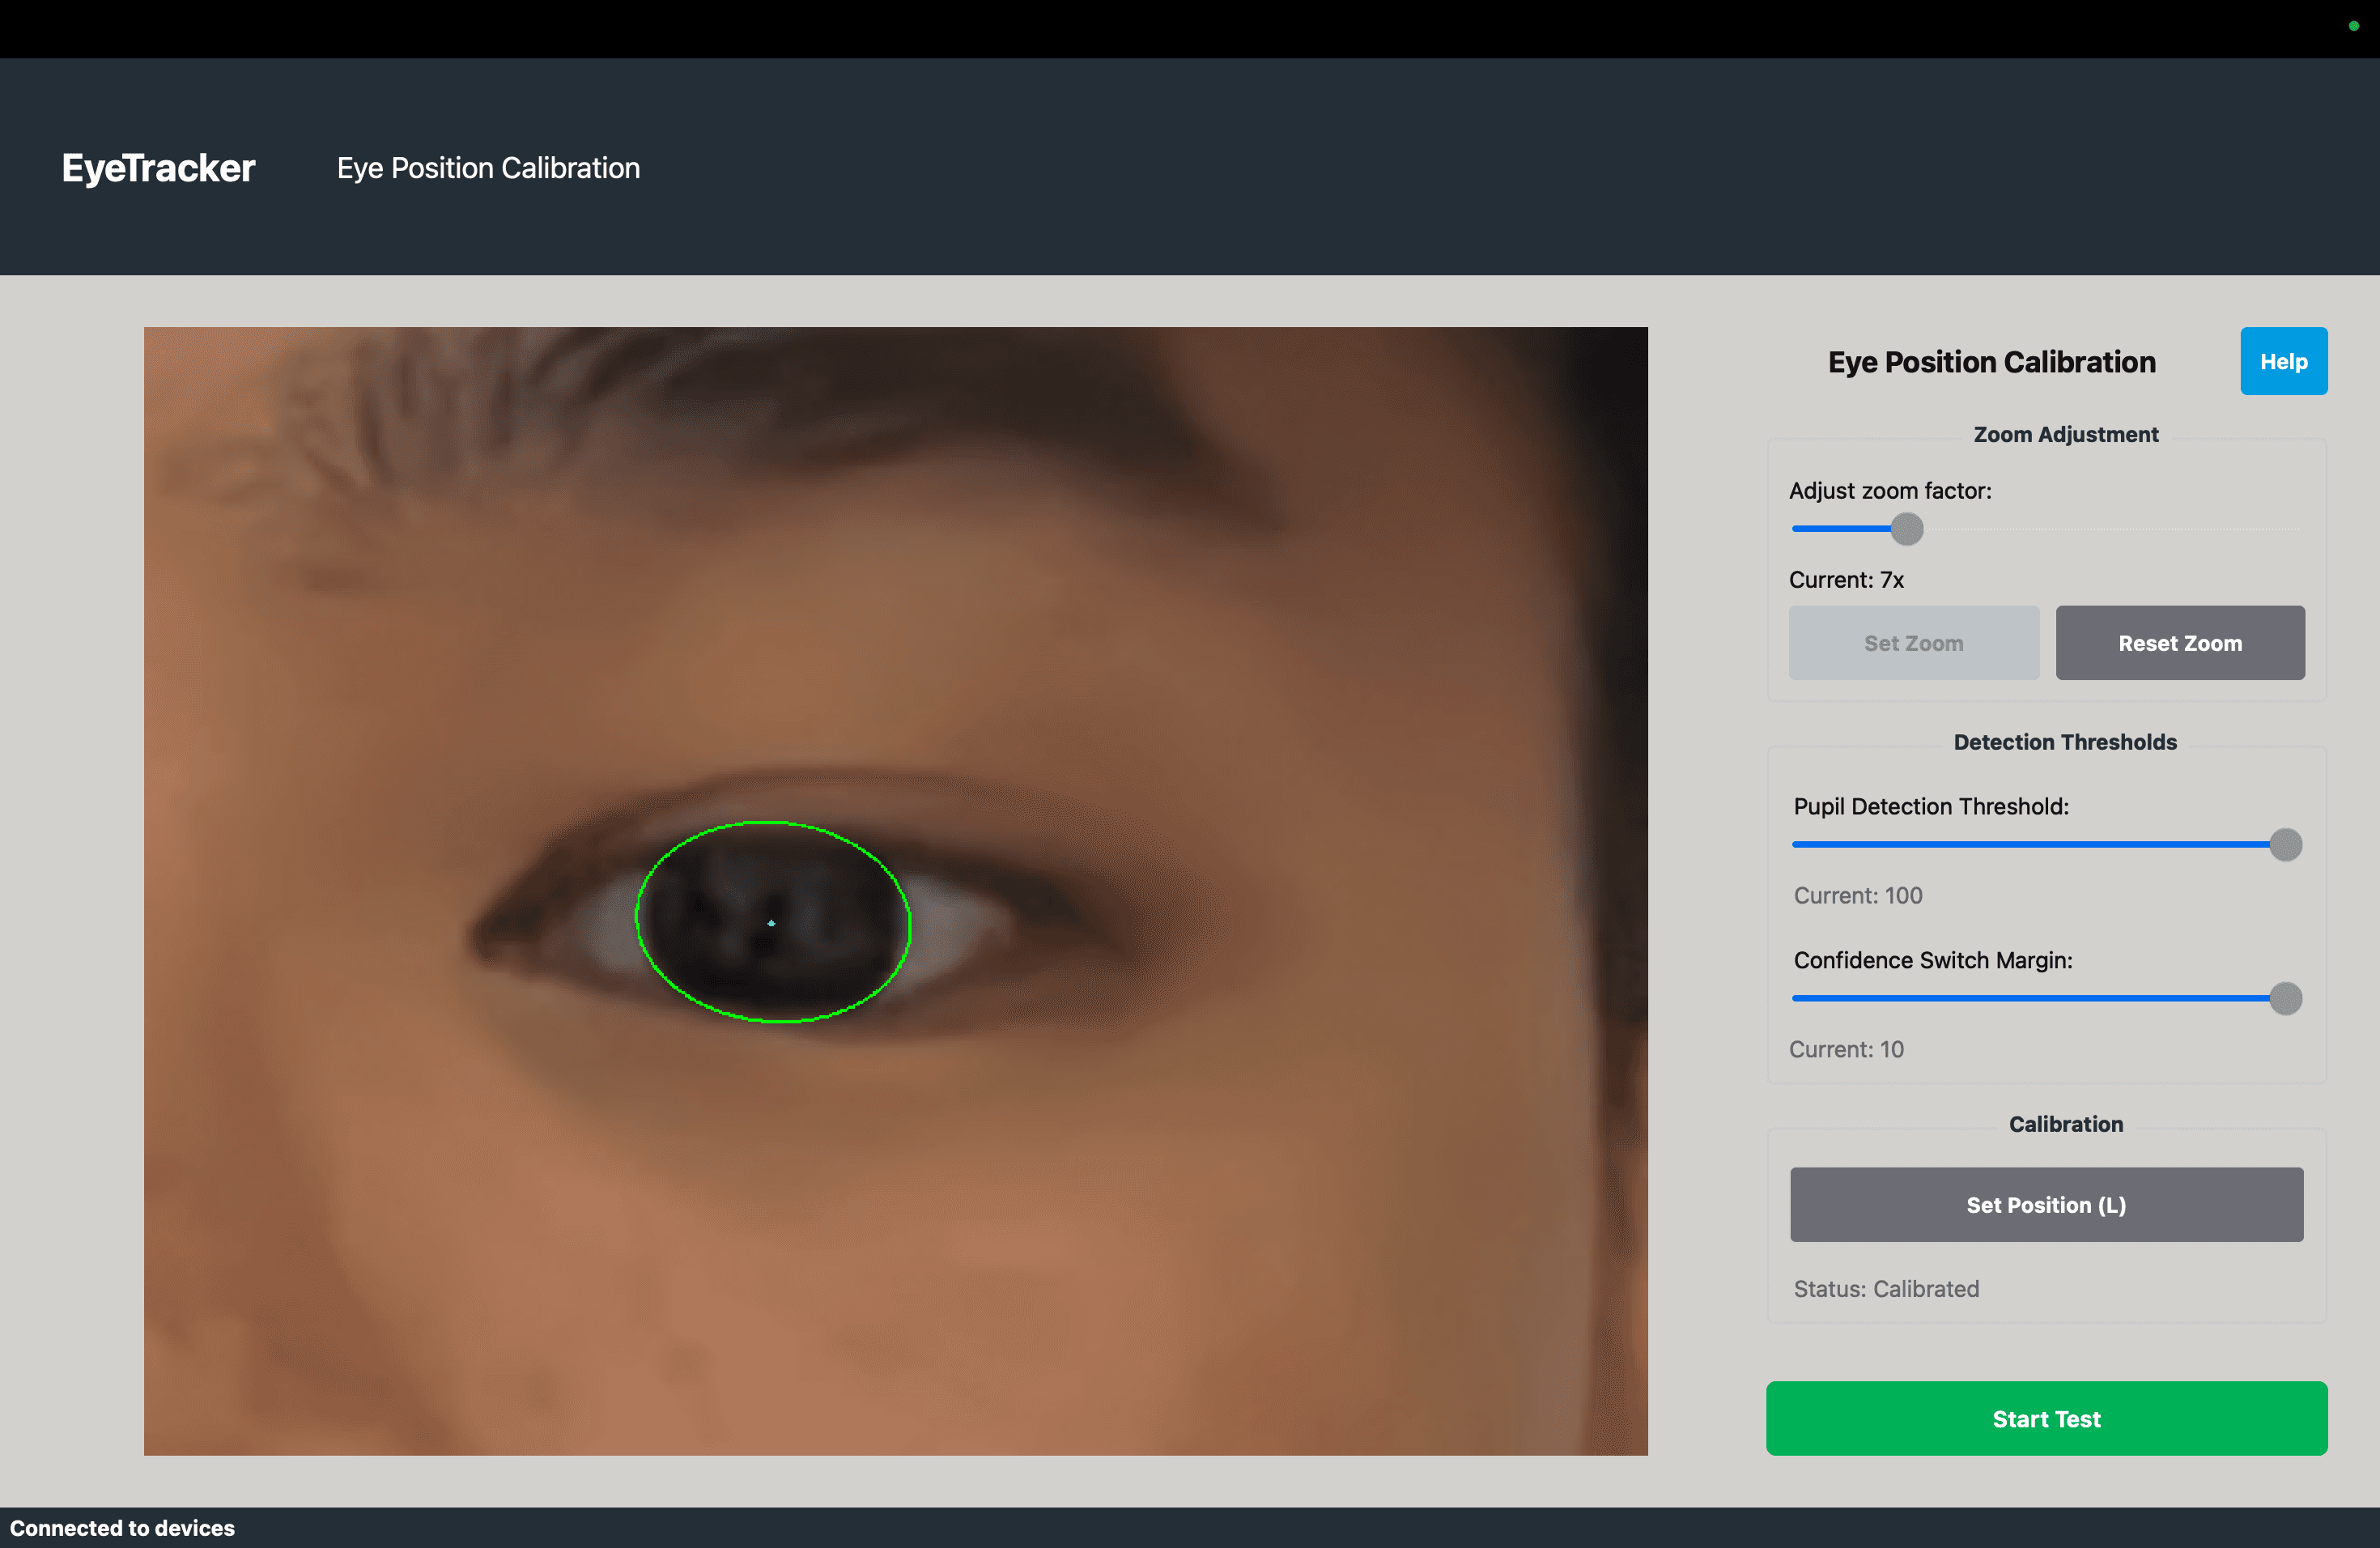The image size is (2380, 1548).
Task: Click the Status: Calibrated label
Action: 1886,1289
